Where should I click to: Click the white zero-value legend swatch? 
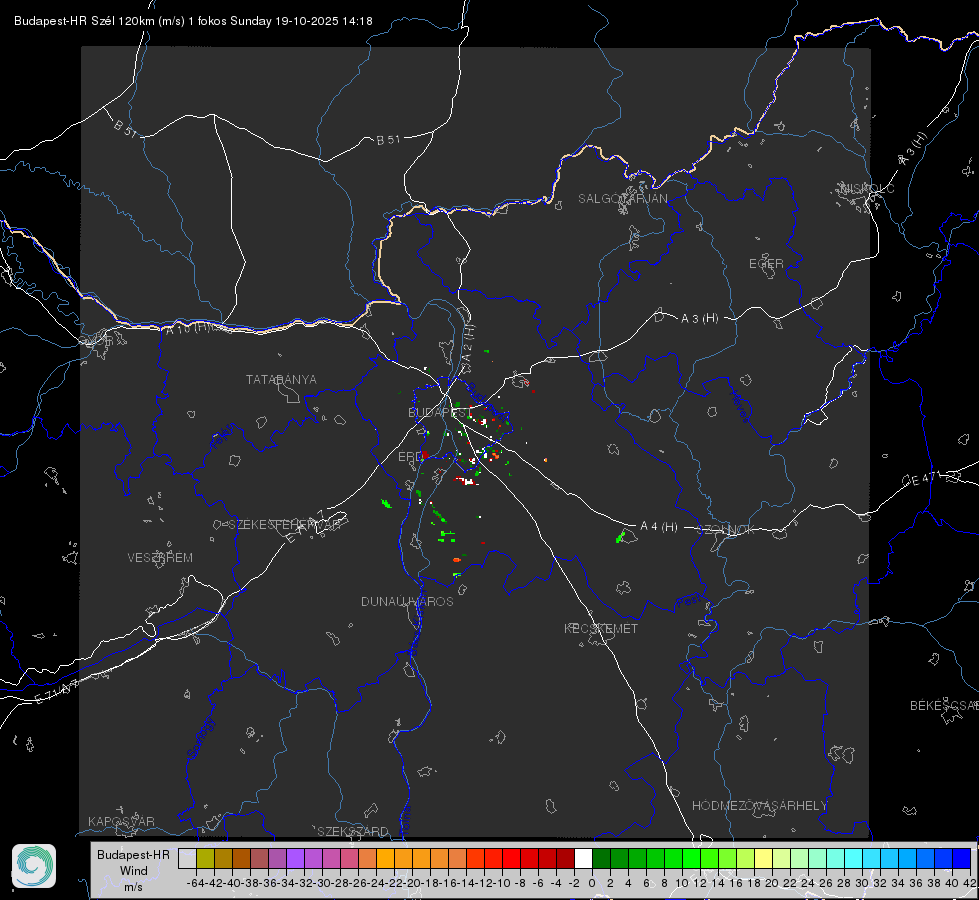(x=583, y=858)
